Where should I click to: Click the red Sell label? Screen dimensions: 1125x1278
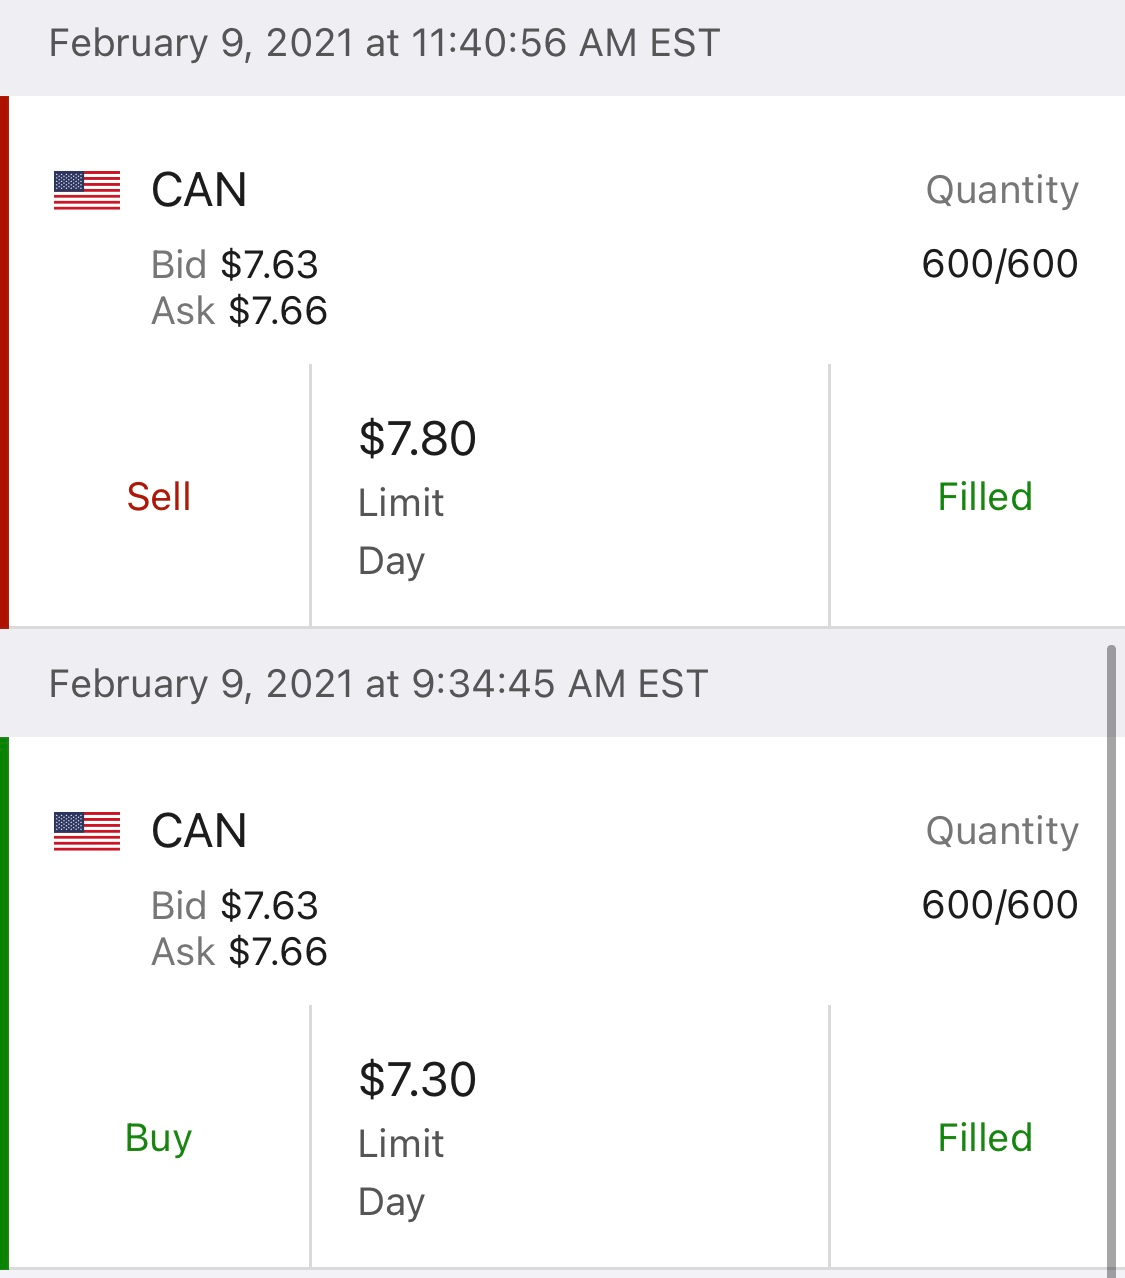(x=159, y=497)
